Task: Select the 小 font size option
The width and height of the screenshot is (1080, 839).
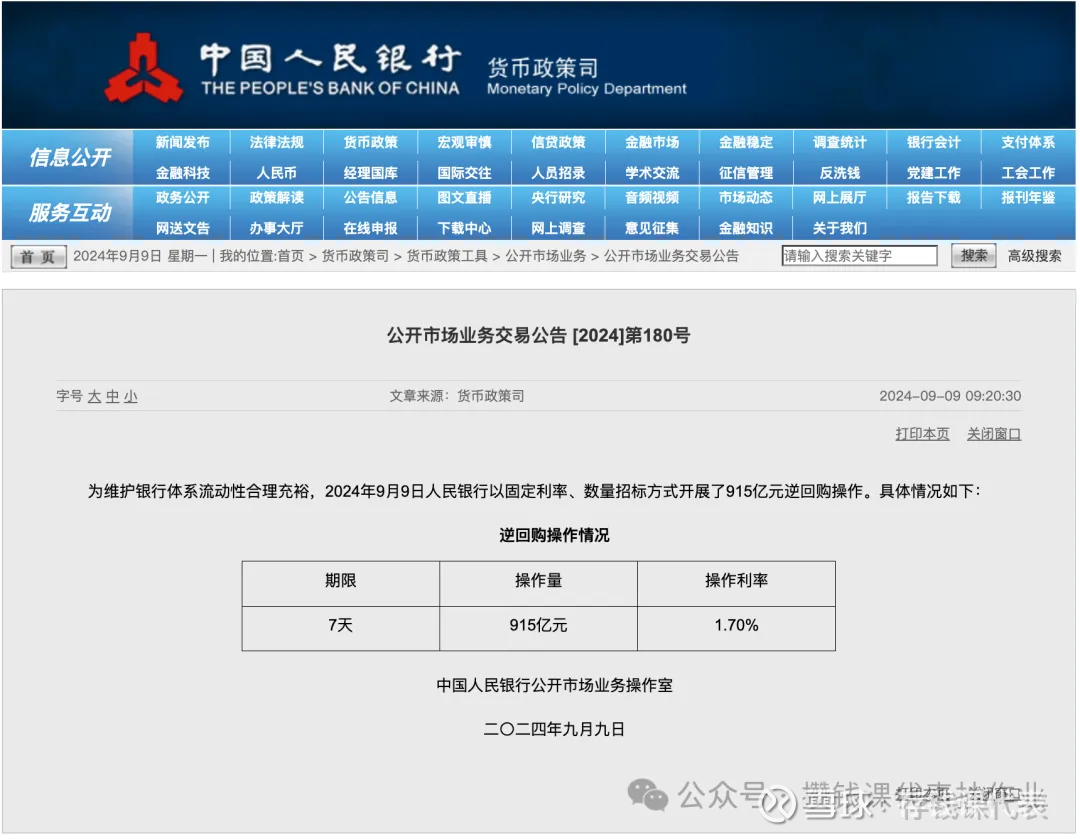Action: (131, 396)
